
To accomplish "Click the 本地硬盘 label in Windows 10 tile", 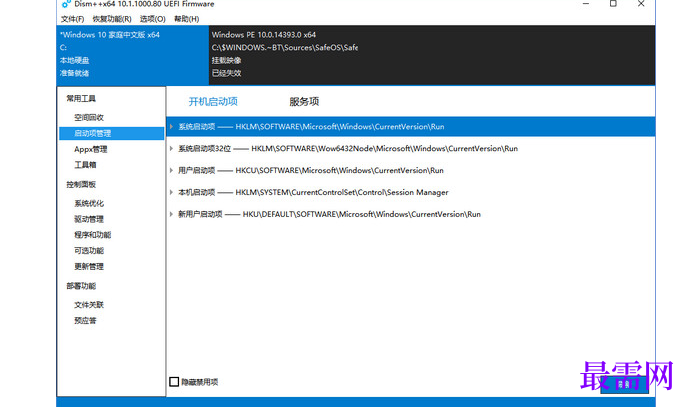I will (x=75, y=60).
